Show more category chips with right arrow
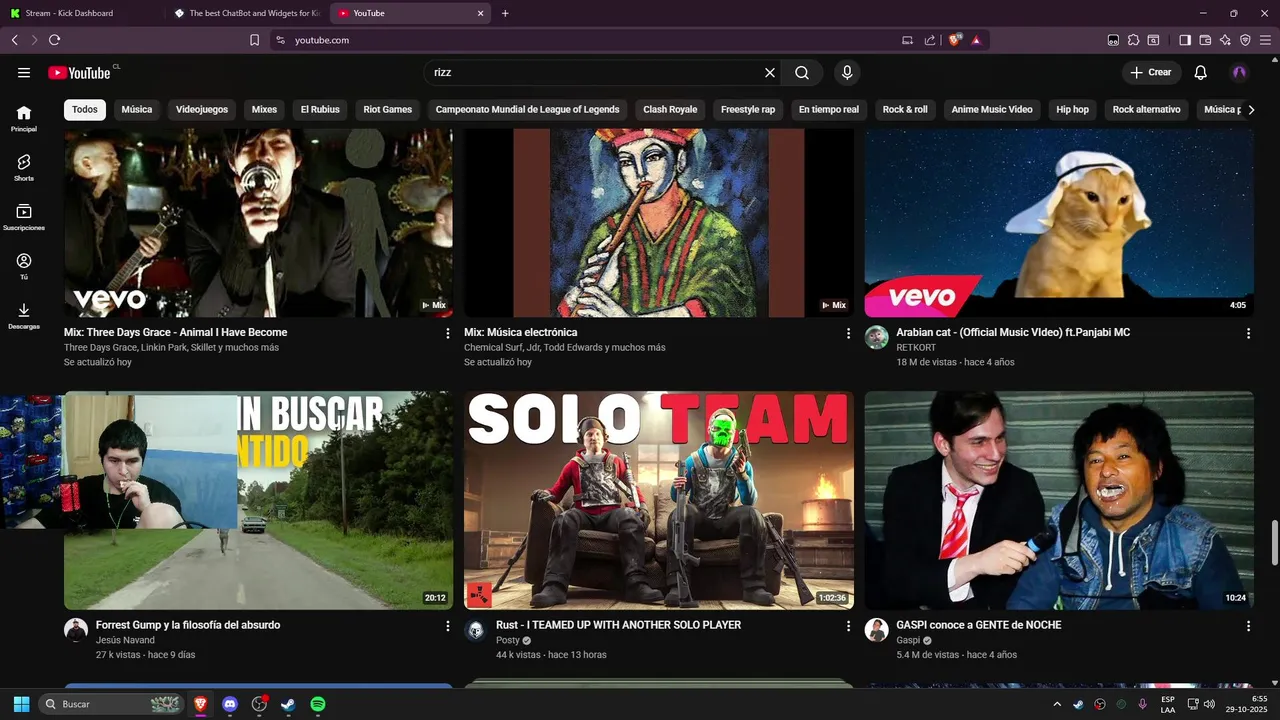This screenshot has height=720, width=1280. (x=1251, y=110)
